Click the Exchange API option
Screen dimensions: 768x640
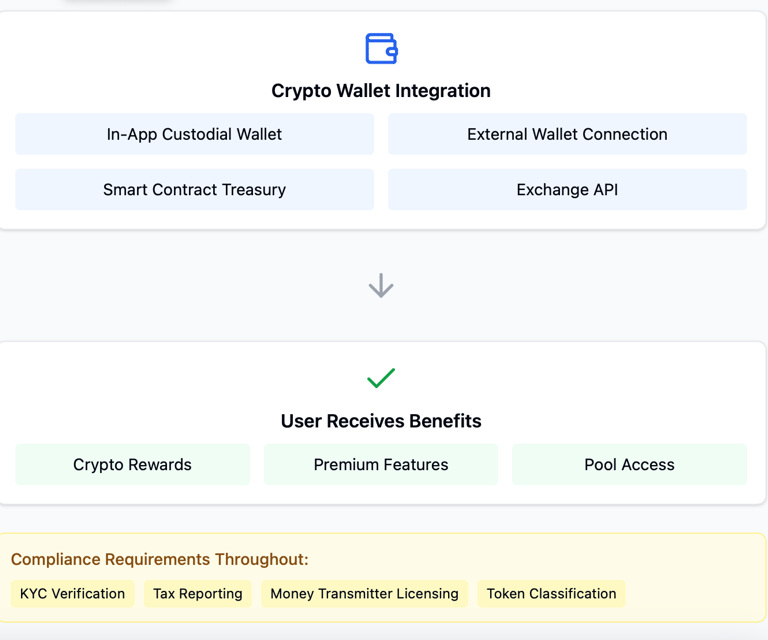coord(567,190)
